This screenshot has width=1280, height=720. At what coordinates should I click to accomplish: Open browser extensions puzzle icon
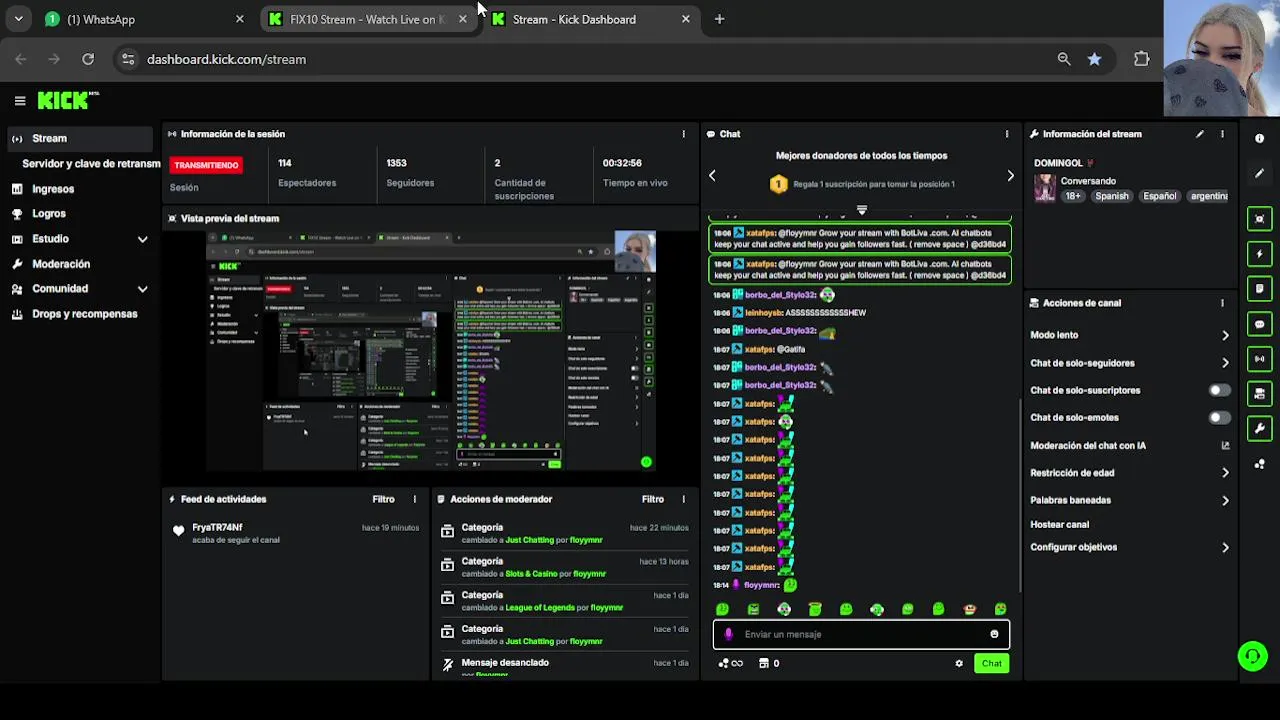1141,59
